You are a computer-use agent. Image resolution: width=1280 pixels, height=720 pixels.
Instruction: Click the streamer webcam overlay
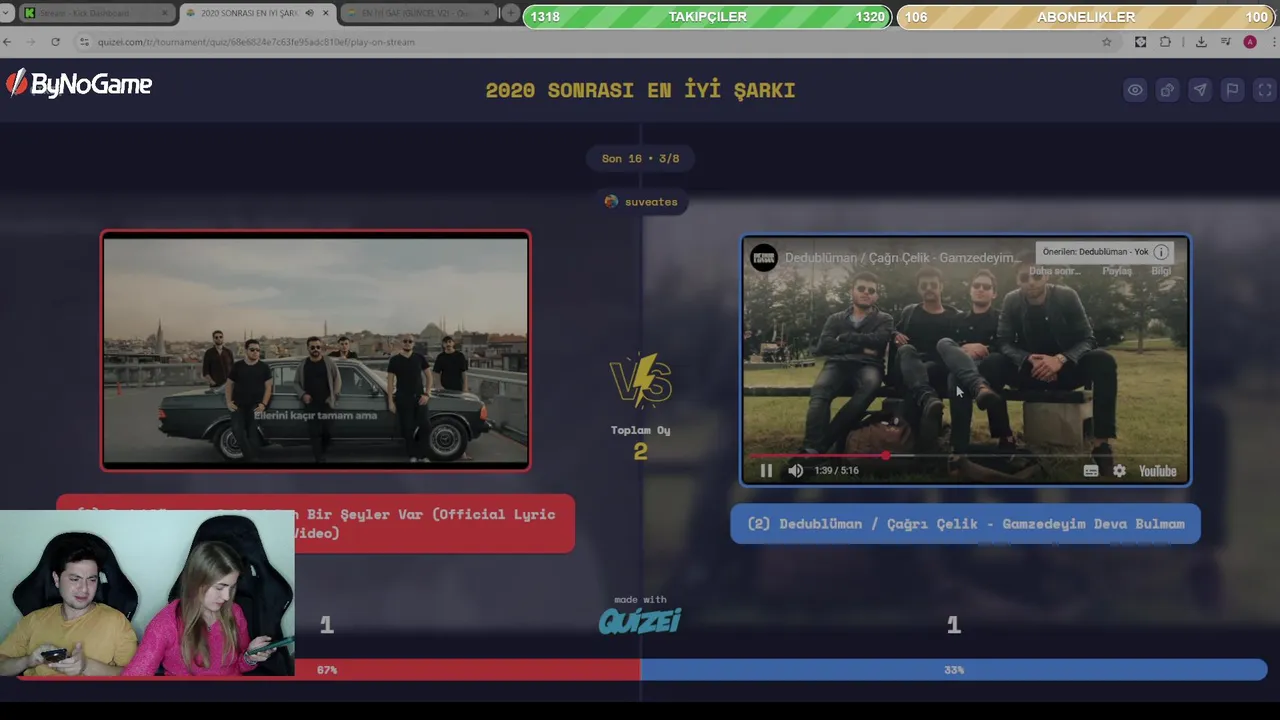[x=147, y=594]
